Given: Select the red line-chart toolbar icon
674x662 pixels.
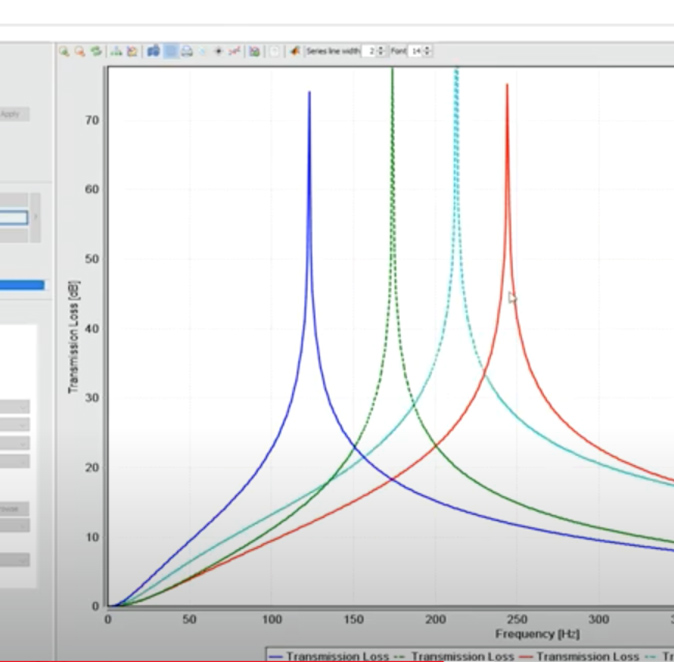Looking at the screenshot, I should coord(235,51).
